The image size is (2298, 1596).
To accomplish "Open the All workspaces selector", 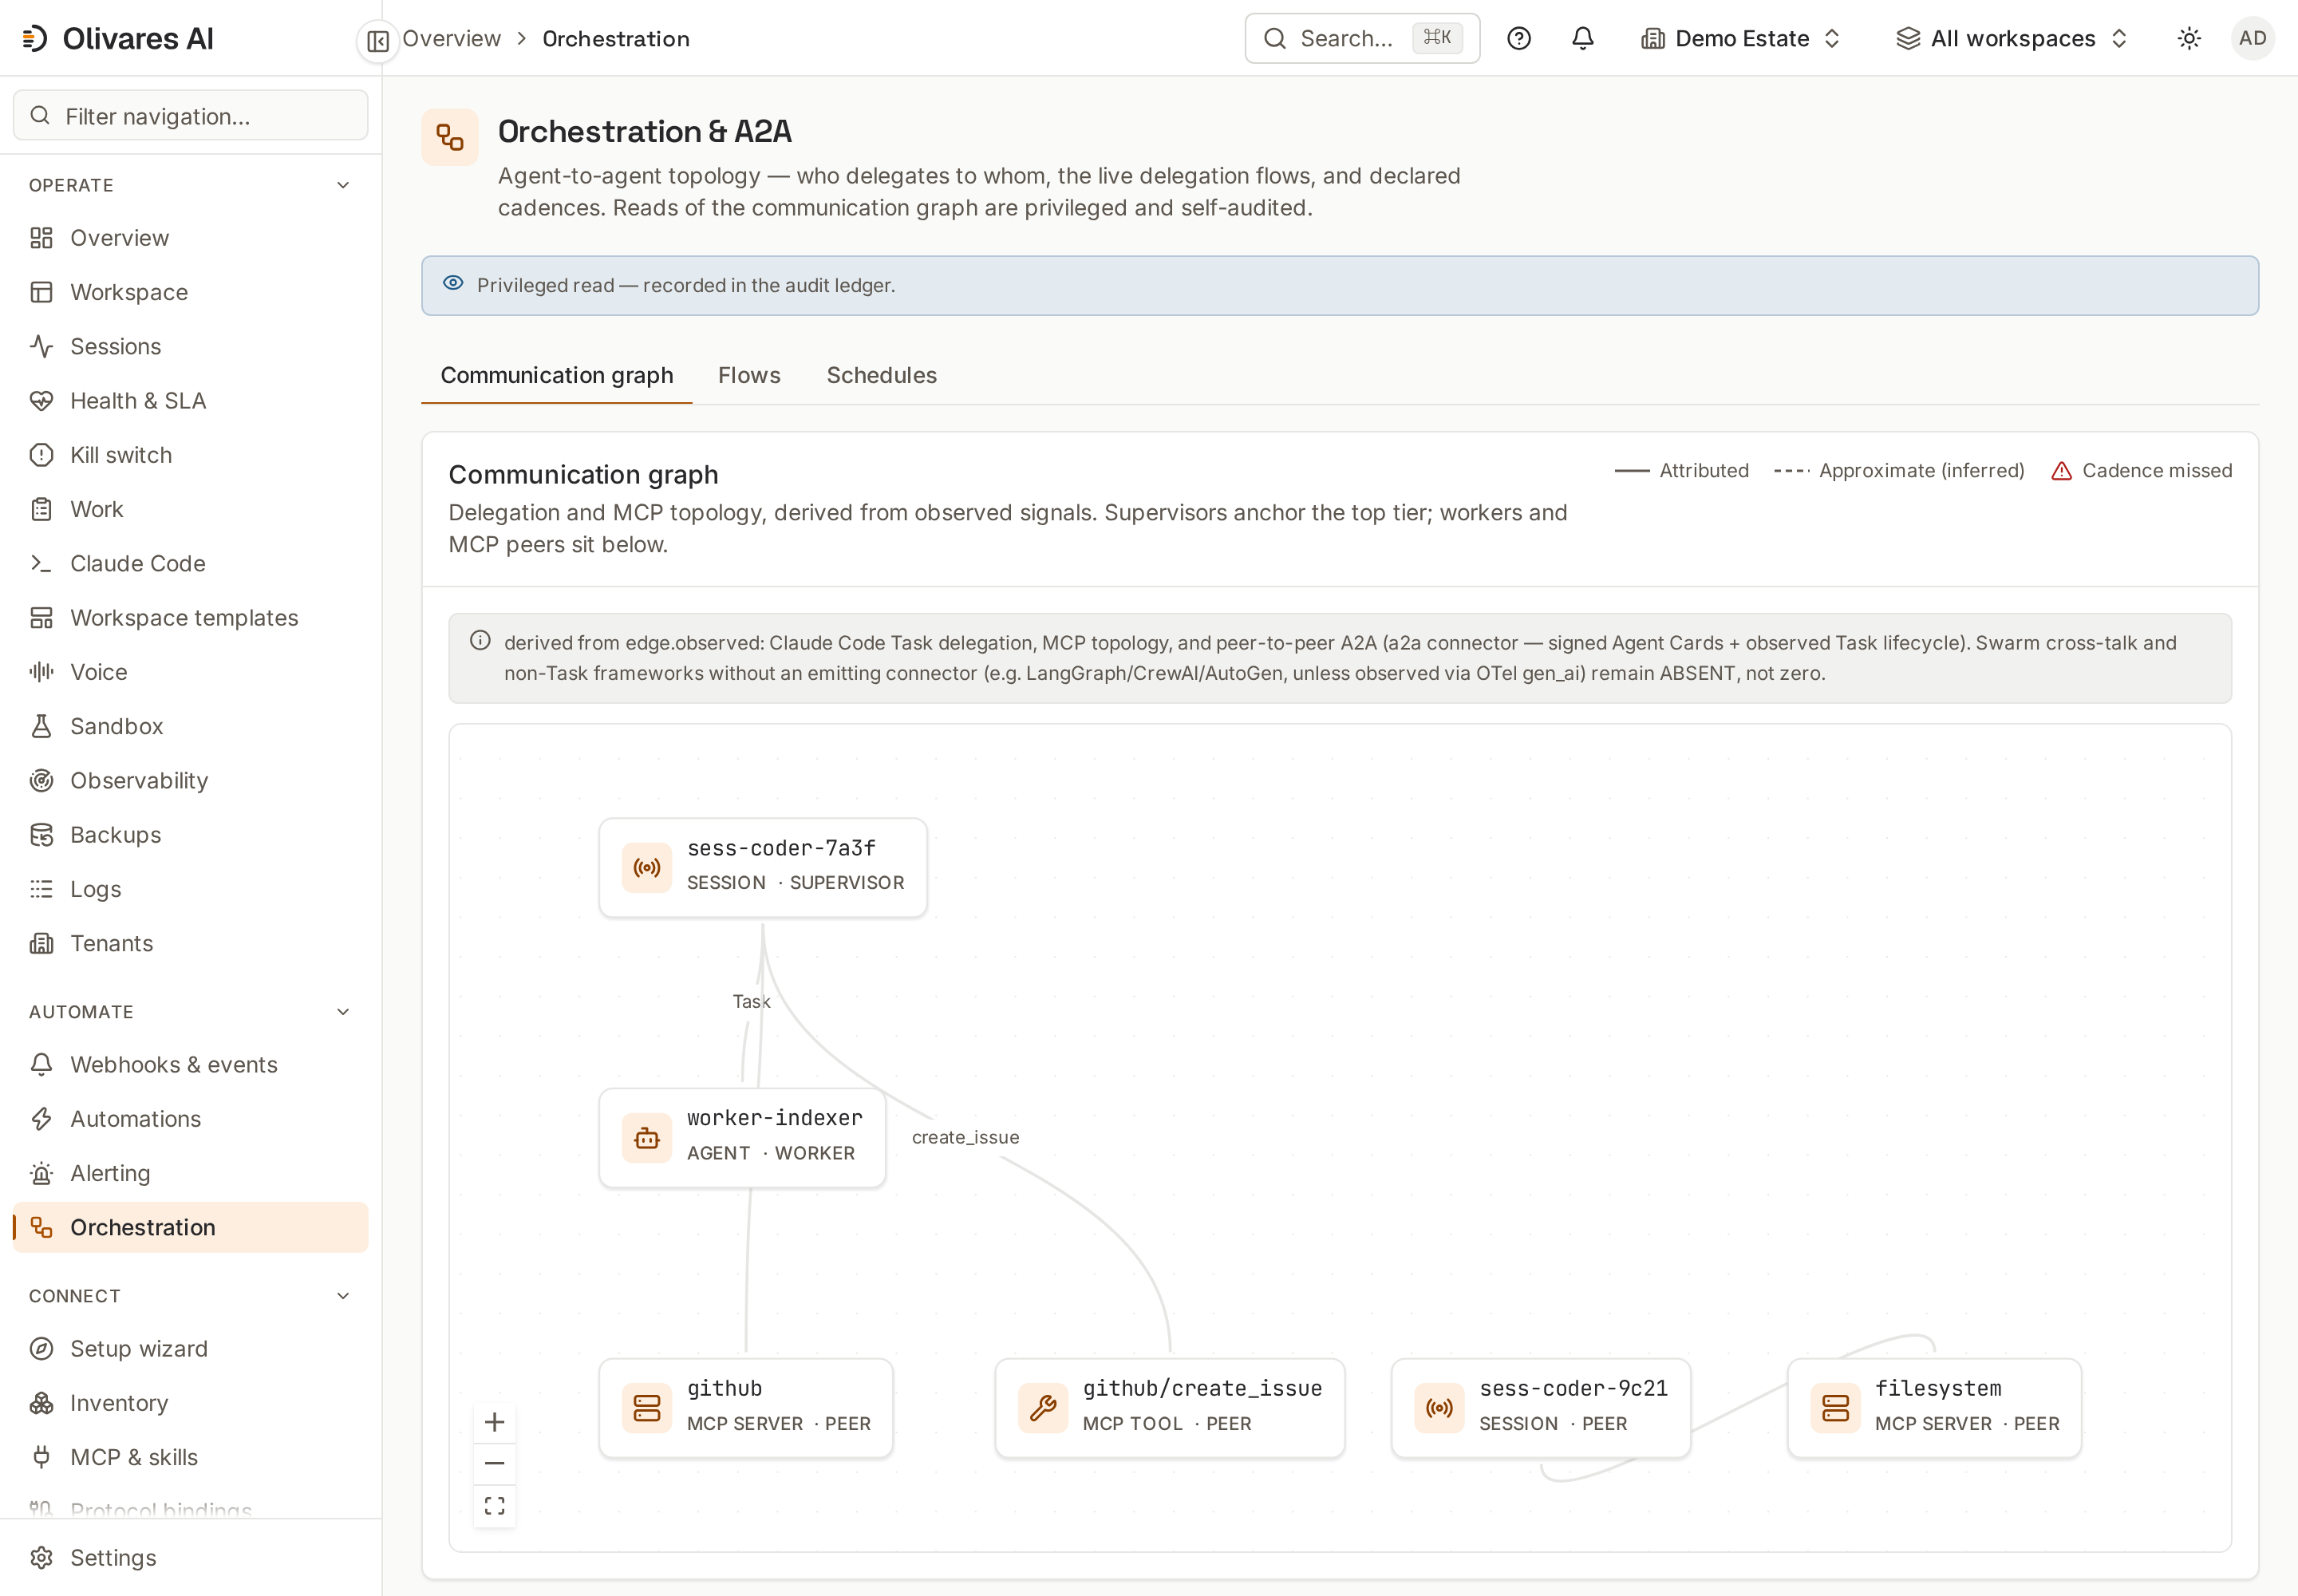I will (2012, 38).
